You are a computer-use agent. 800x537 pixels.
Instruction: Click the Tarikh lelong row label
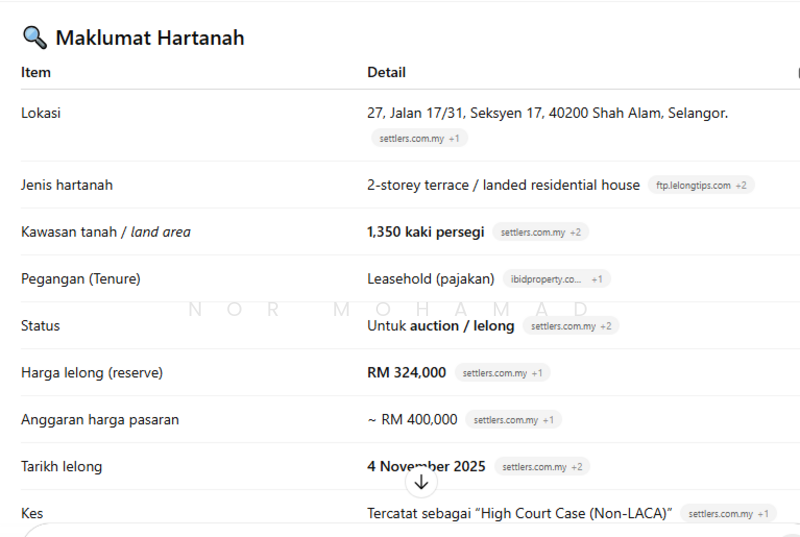[62, 467]
